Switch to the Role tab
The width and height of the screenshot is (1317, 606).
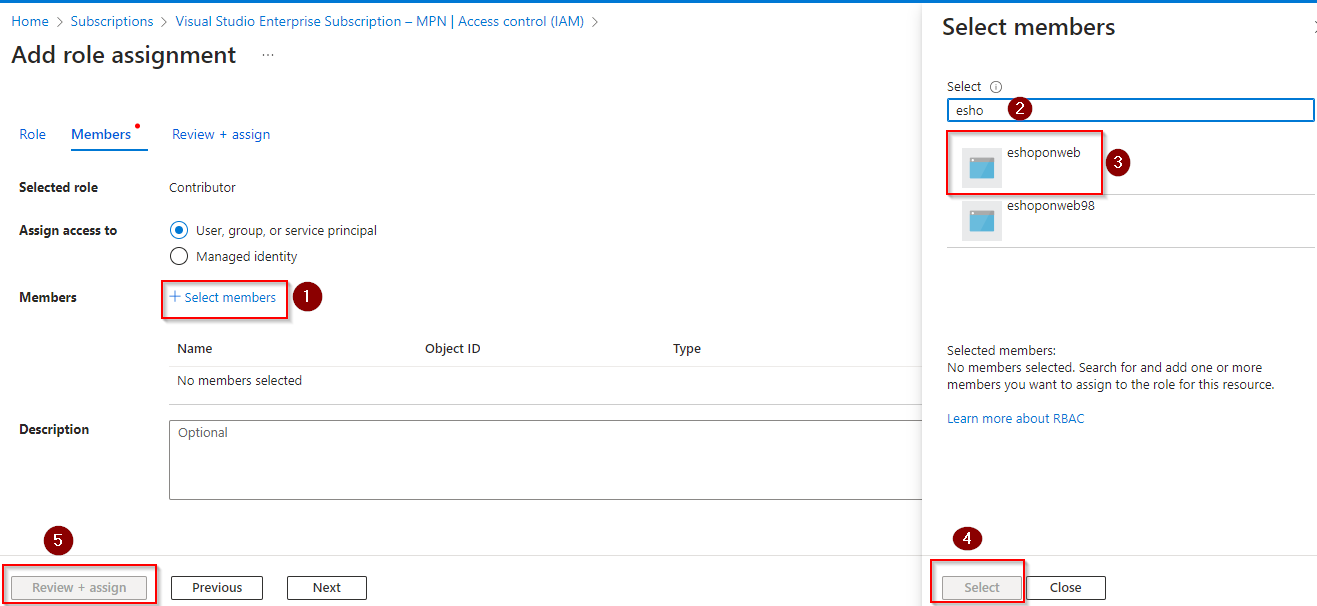tap(33, 134)
